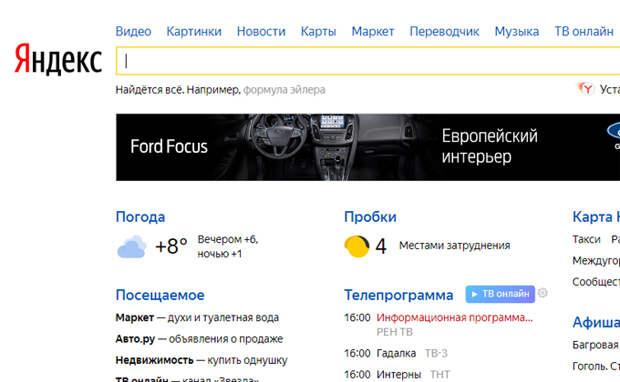Viewport: 620px width, 382px height.
Task: Open the Новости tab
Action: coord(261,31)
